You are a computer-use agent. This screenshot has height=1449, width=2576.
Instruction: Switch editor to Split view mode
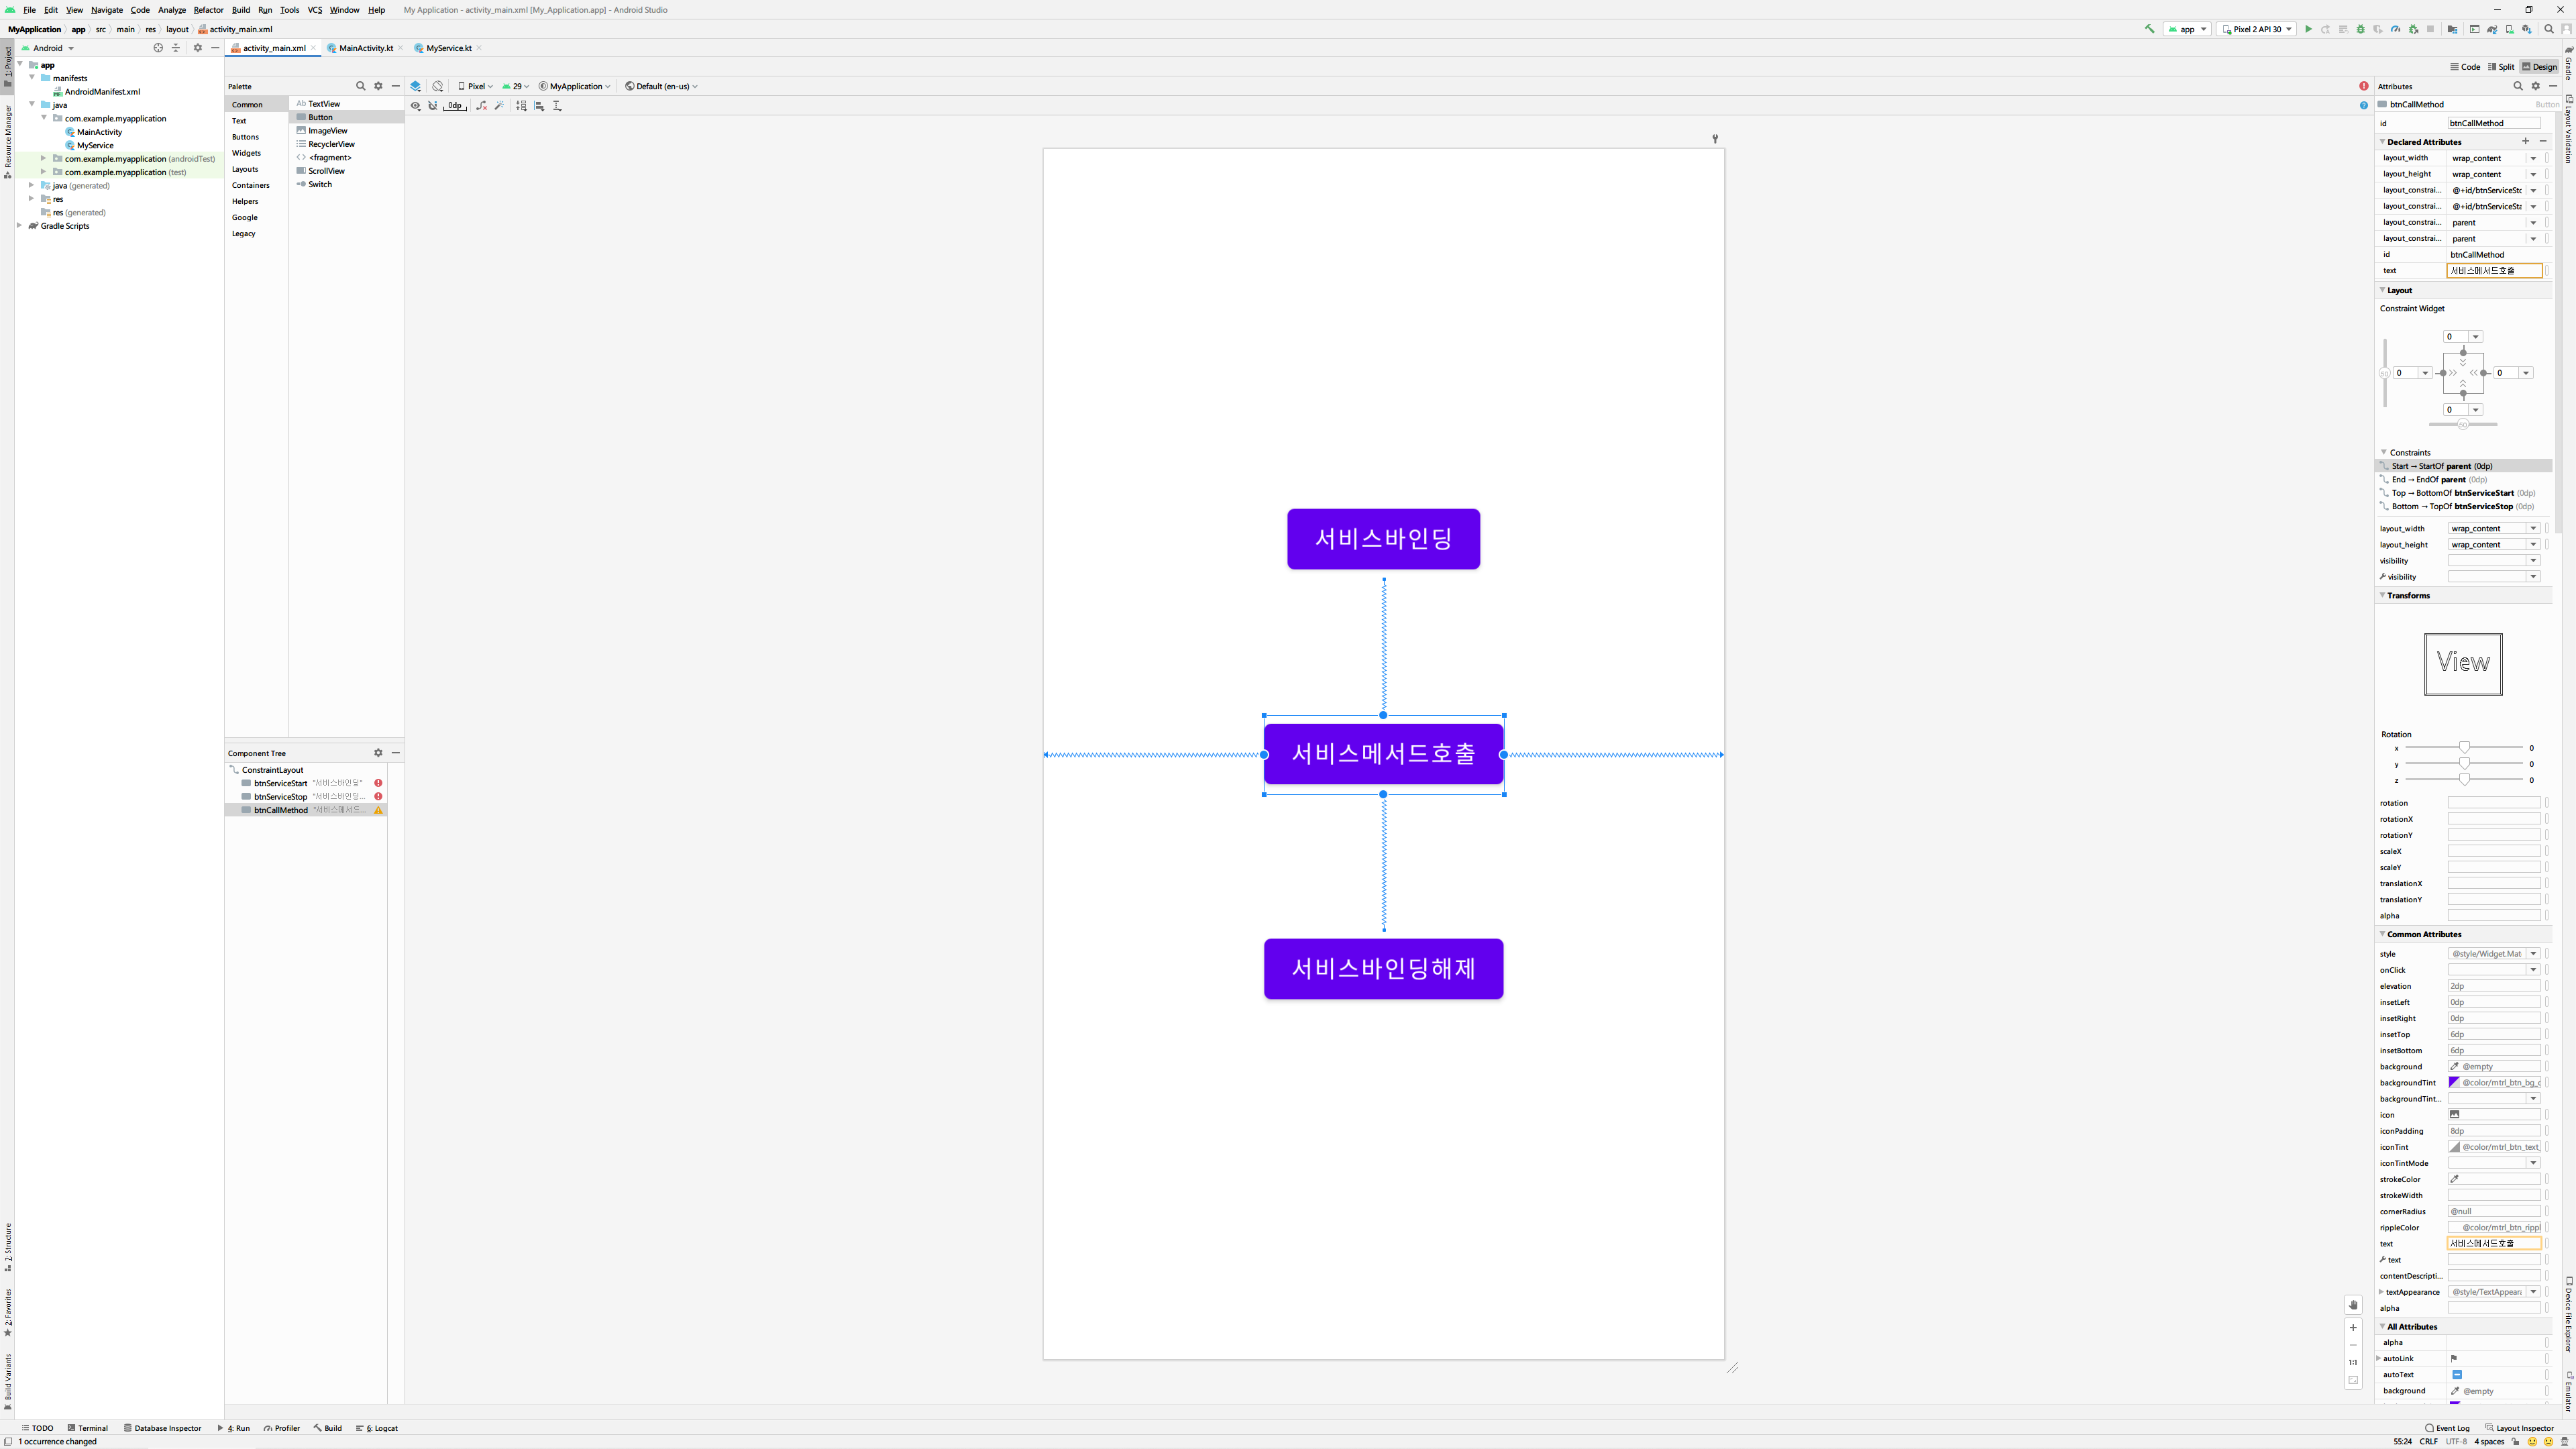2501,67
